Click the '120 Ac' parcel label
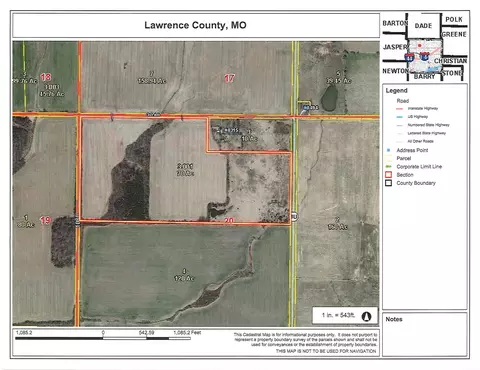Image resolution: width=480 pixels, height=370 pixels. click(x=184, y=278)
